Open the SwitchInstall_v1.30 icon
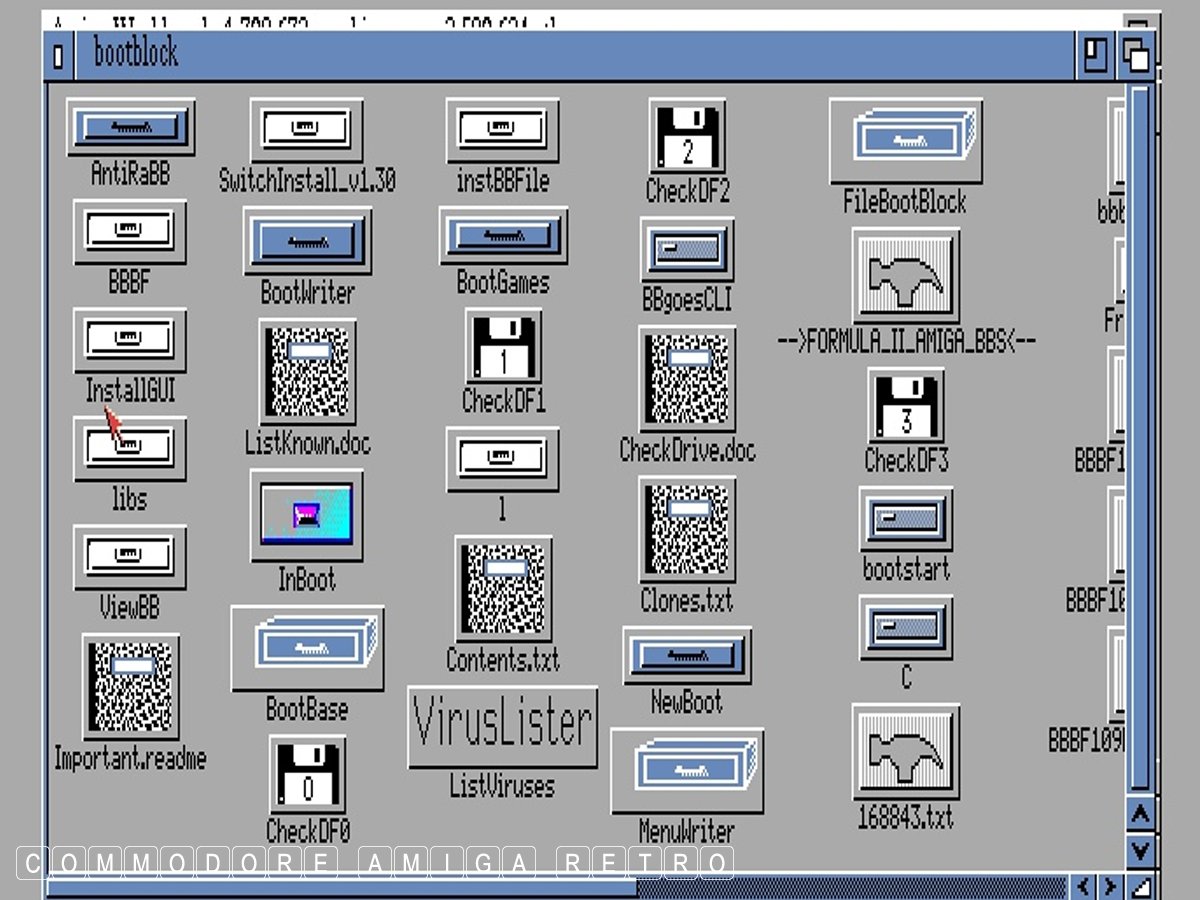The width and height of the screenshot is (1200, 900). [x=306, y=130]
